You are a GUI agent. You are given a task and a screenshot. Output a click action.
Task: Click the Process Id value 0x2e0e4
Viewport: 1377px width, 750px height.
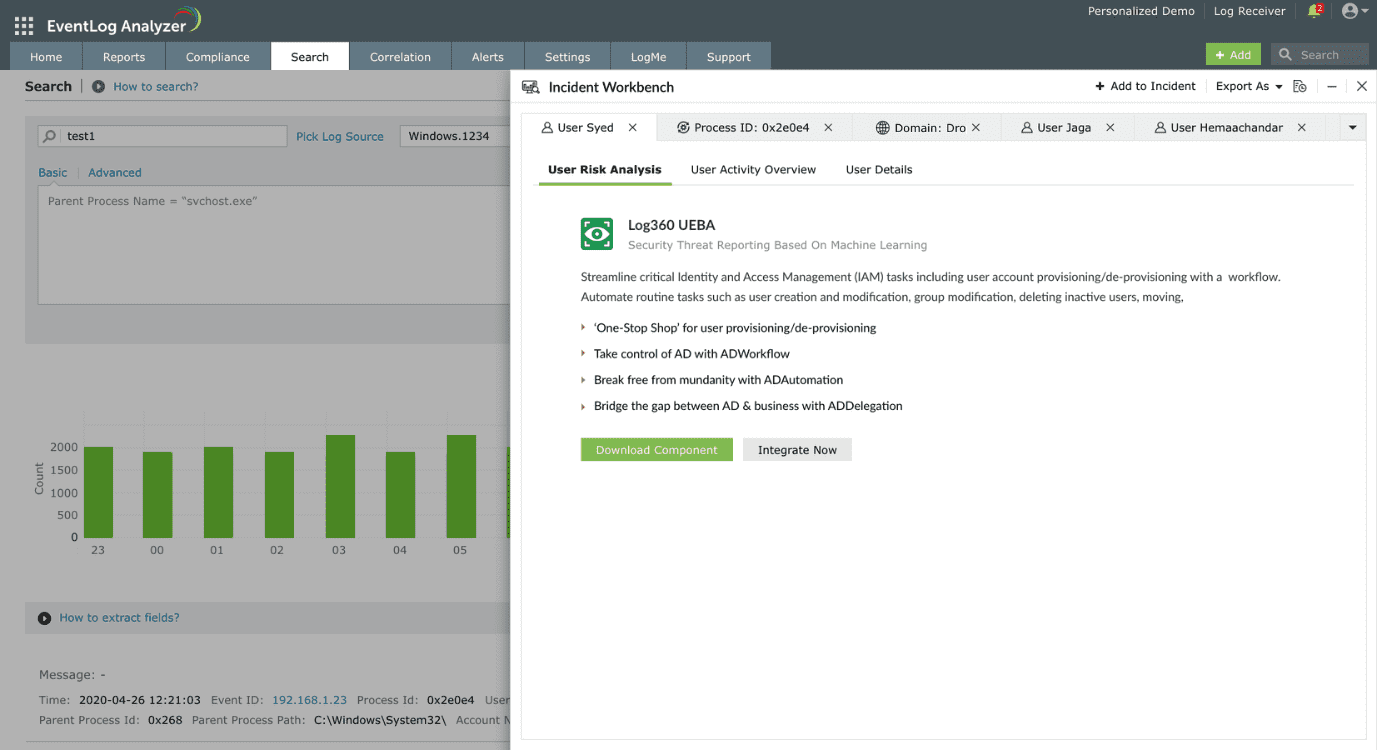pyautogui.click(x=449, y=701)
